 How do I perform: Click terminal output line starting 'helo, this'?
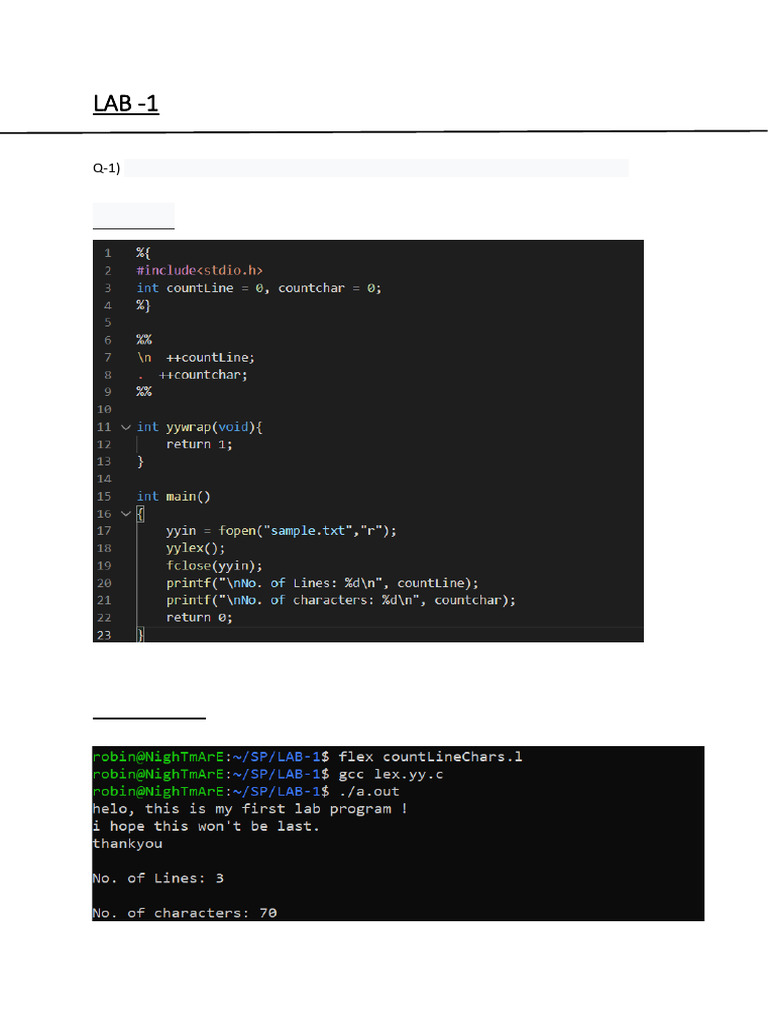click(x=250, y=809)
